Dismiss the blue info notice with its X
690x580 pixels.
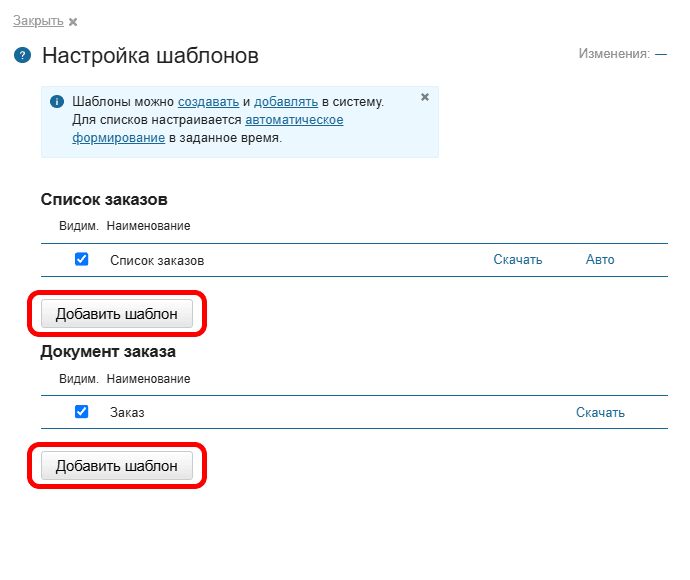pyautogui.click(x=425, y=97)
